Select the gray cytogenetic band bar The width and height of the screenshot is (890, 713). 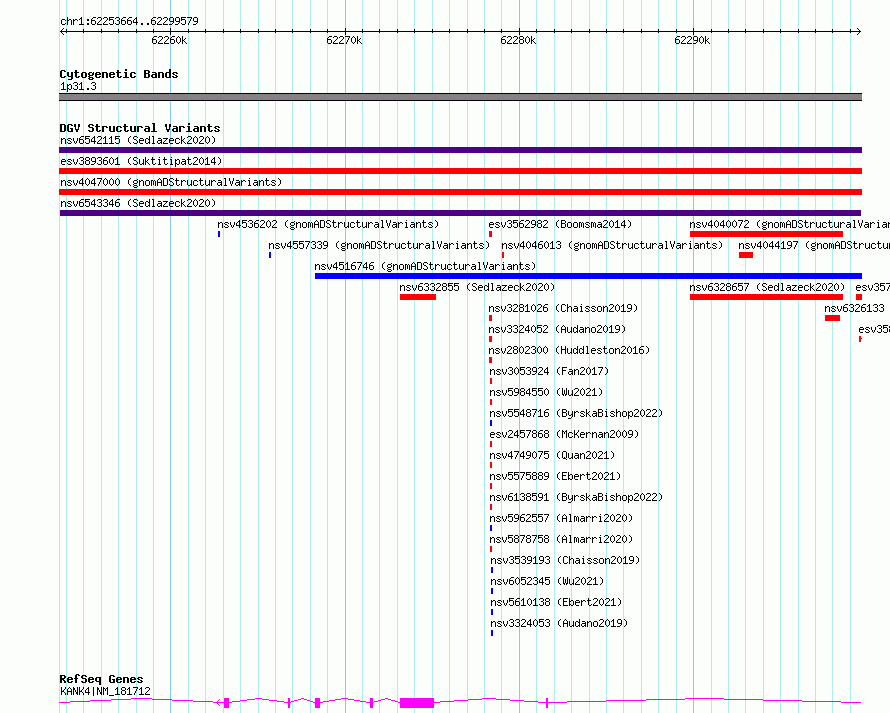point(460,97)
